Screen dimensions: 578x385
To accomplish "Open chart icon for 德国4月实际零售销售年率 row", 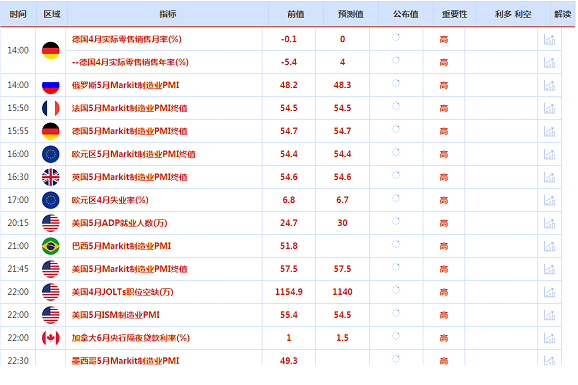I will [x=549, y=62].
